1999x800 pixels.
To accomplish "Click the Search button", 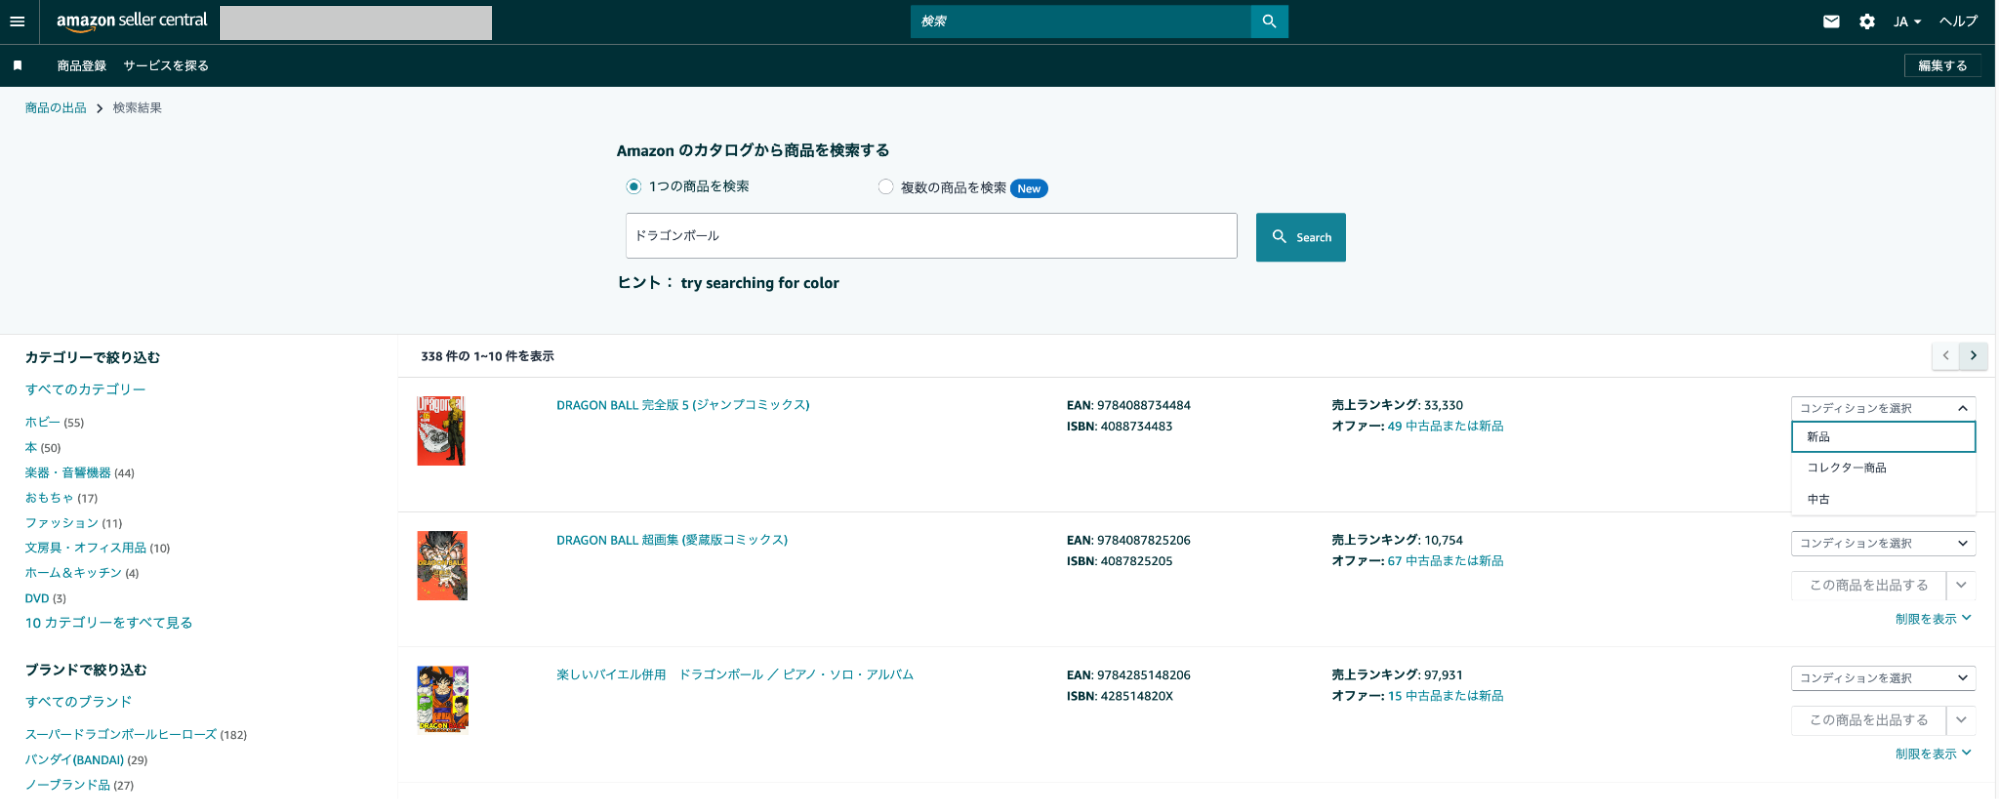I will click(1300, 237).
